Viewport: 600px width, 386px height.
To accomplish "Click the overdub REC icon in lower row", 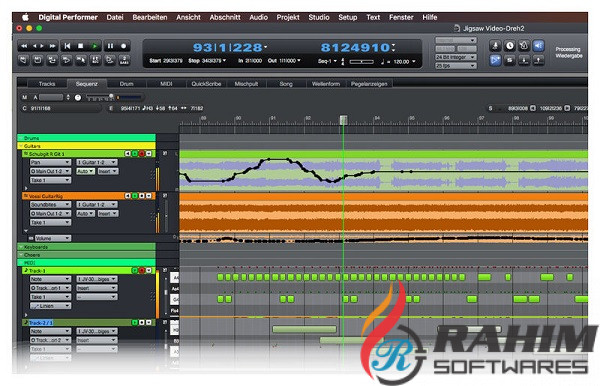I will [95, 60].
